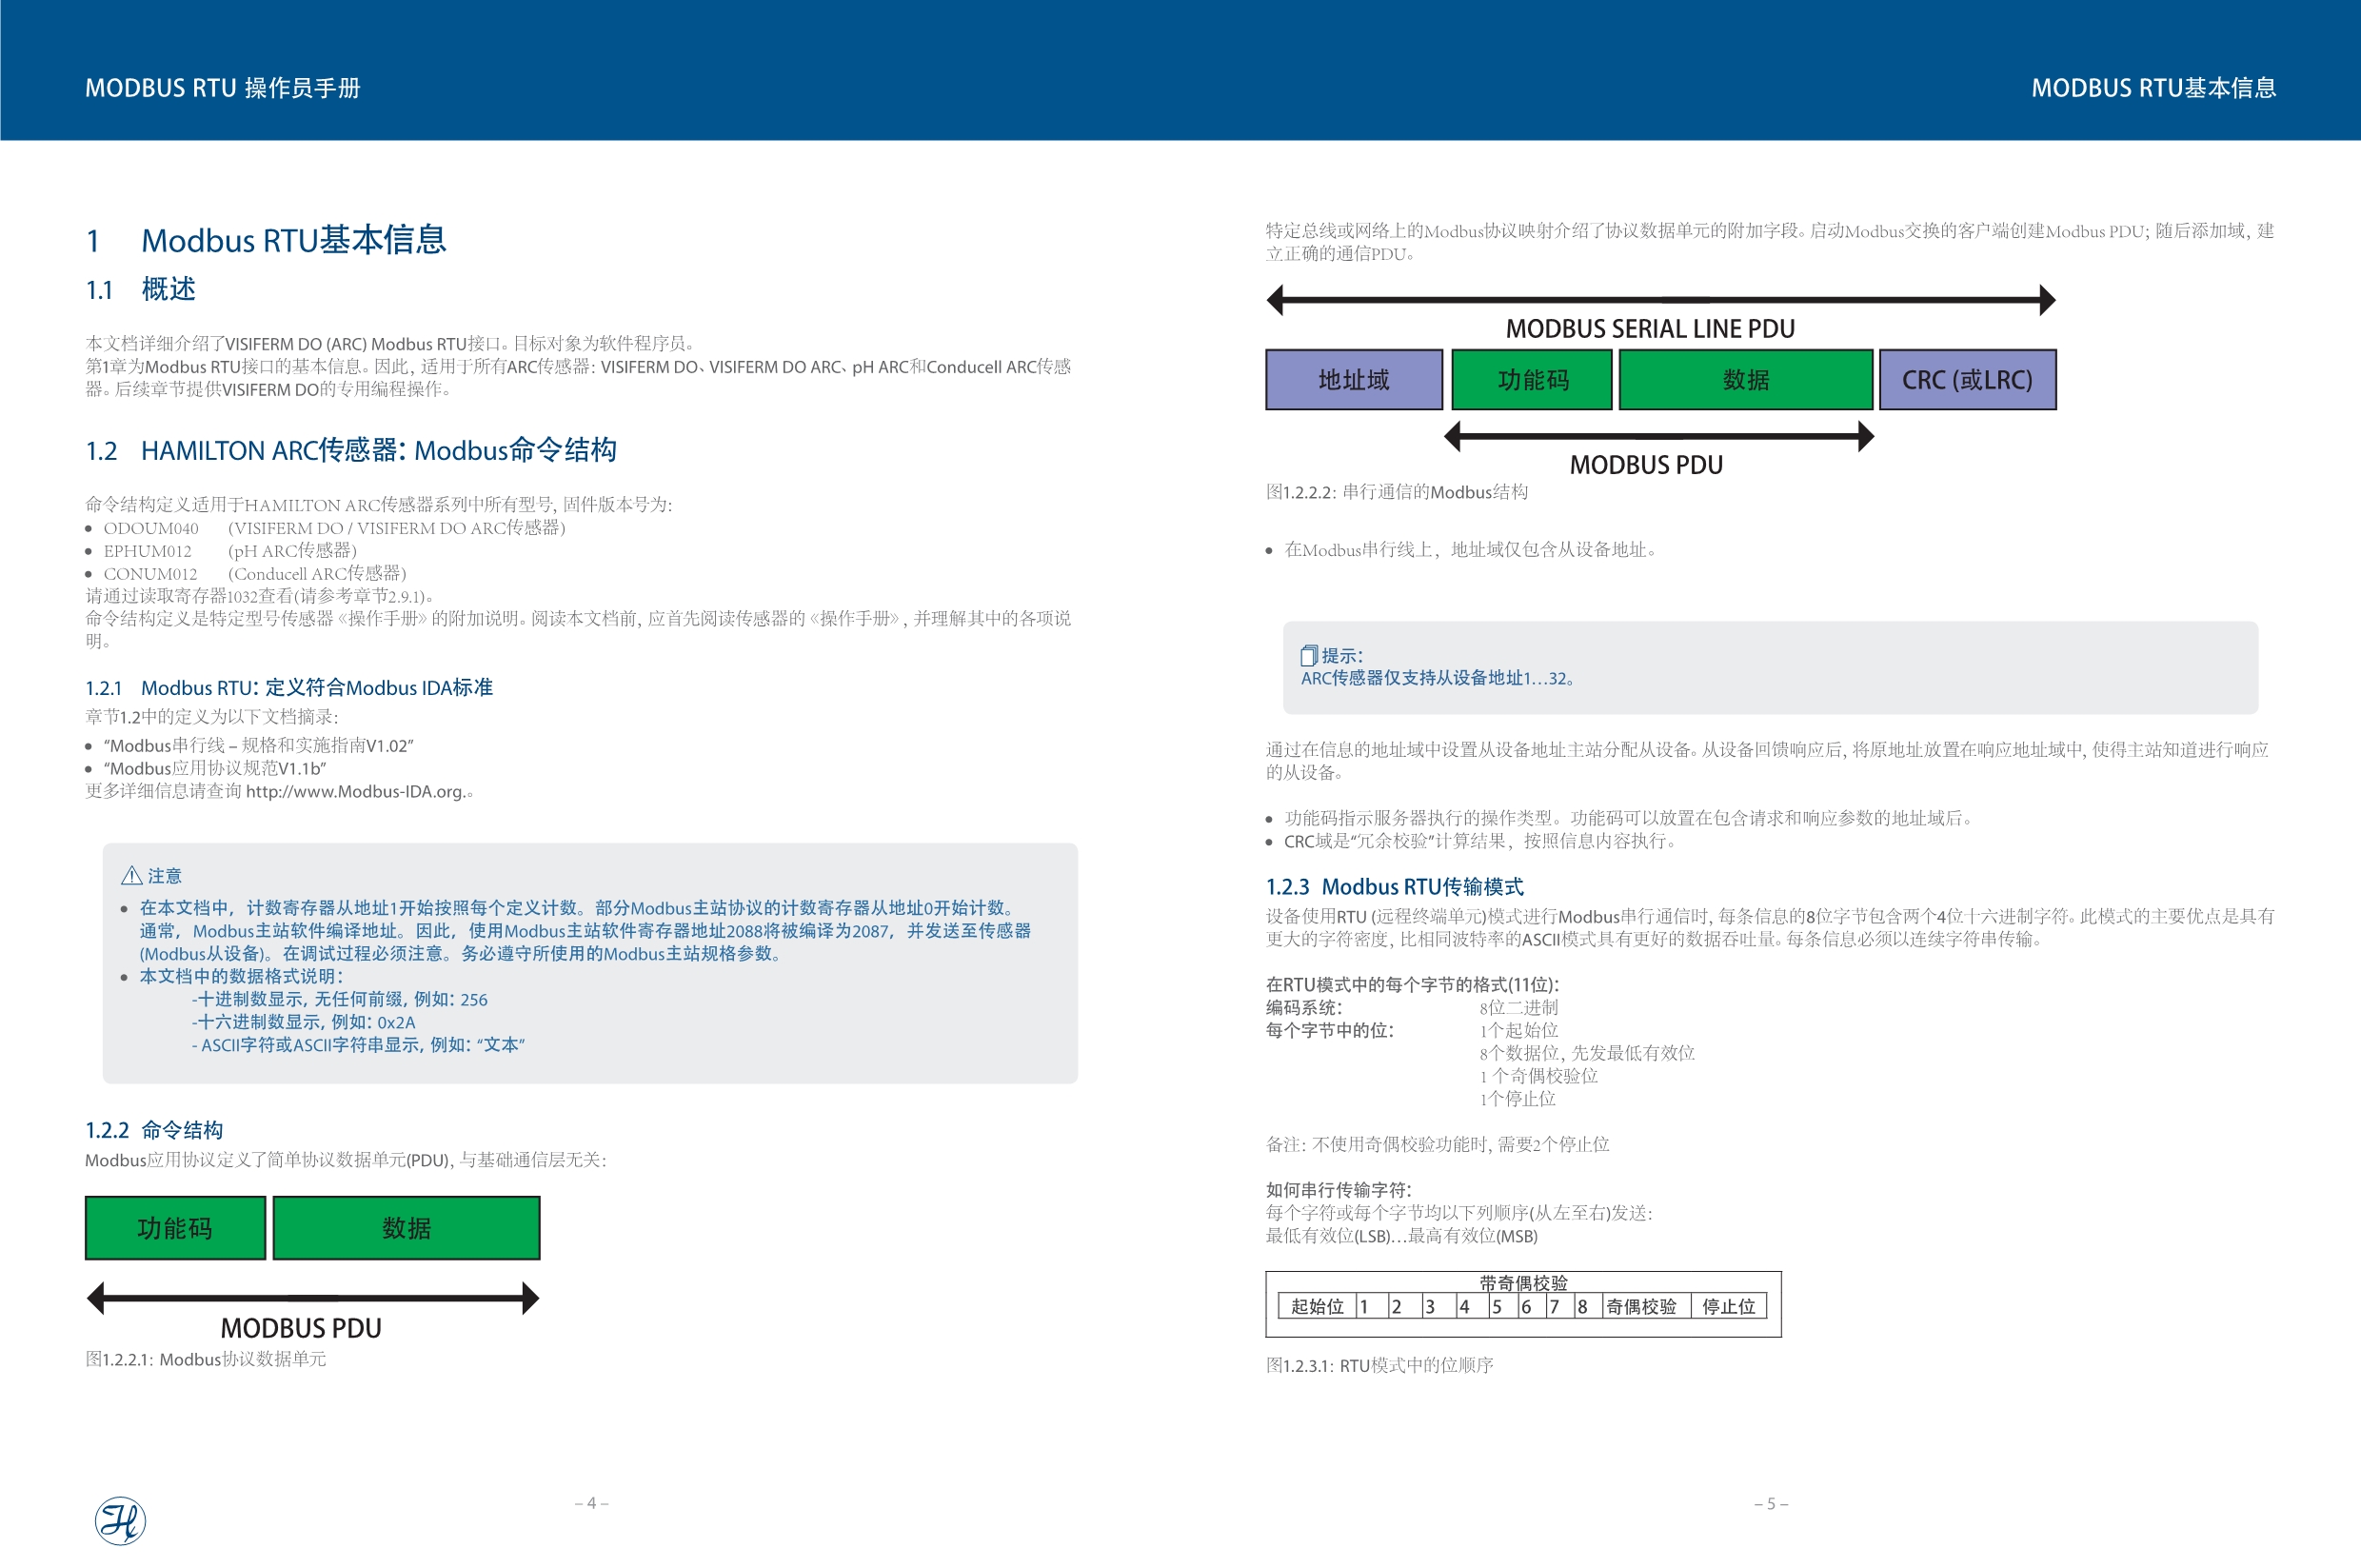Click the Hamilton logo at page bottom
The width and height of the screenshot is (2361, 1568).
tap(120, 1520)
